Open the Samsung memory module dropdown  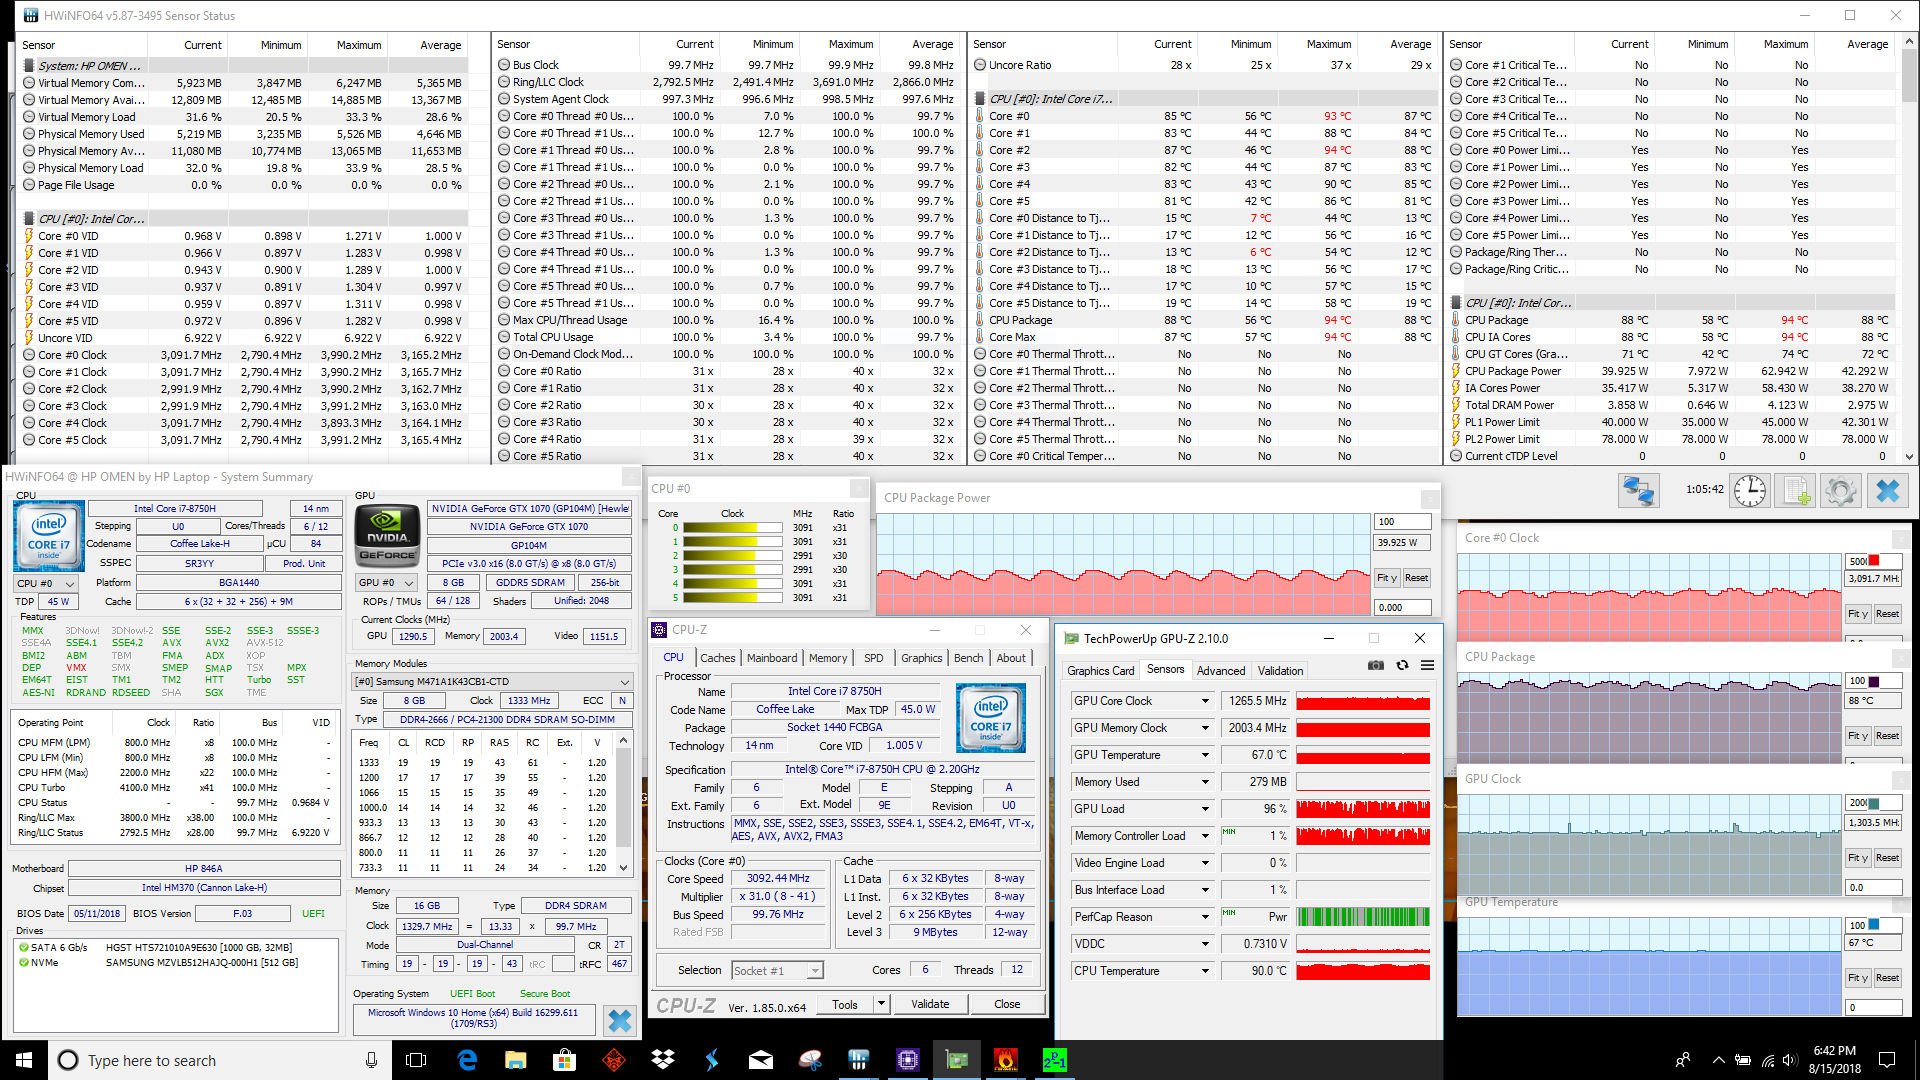click(x=625, y=682)
